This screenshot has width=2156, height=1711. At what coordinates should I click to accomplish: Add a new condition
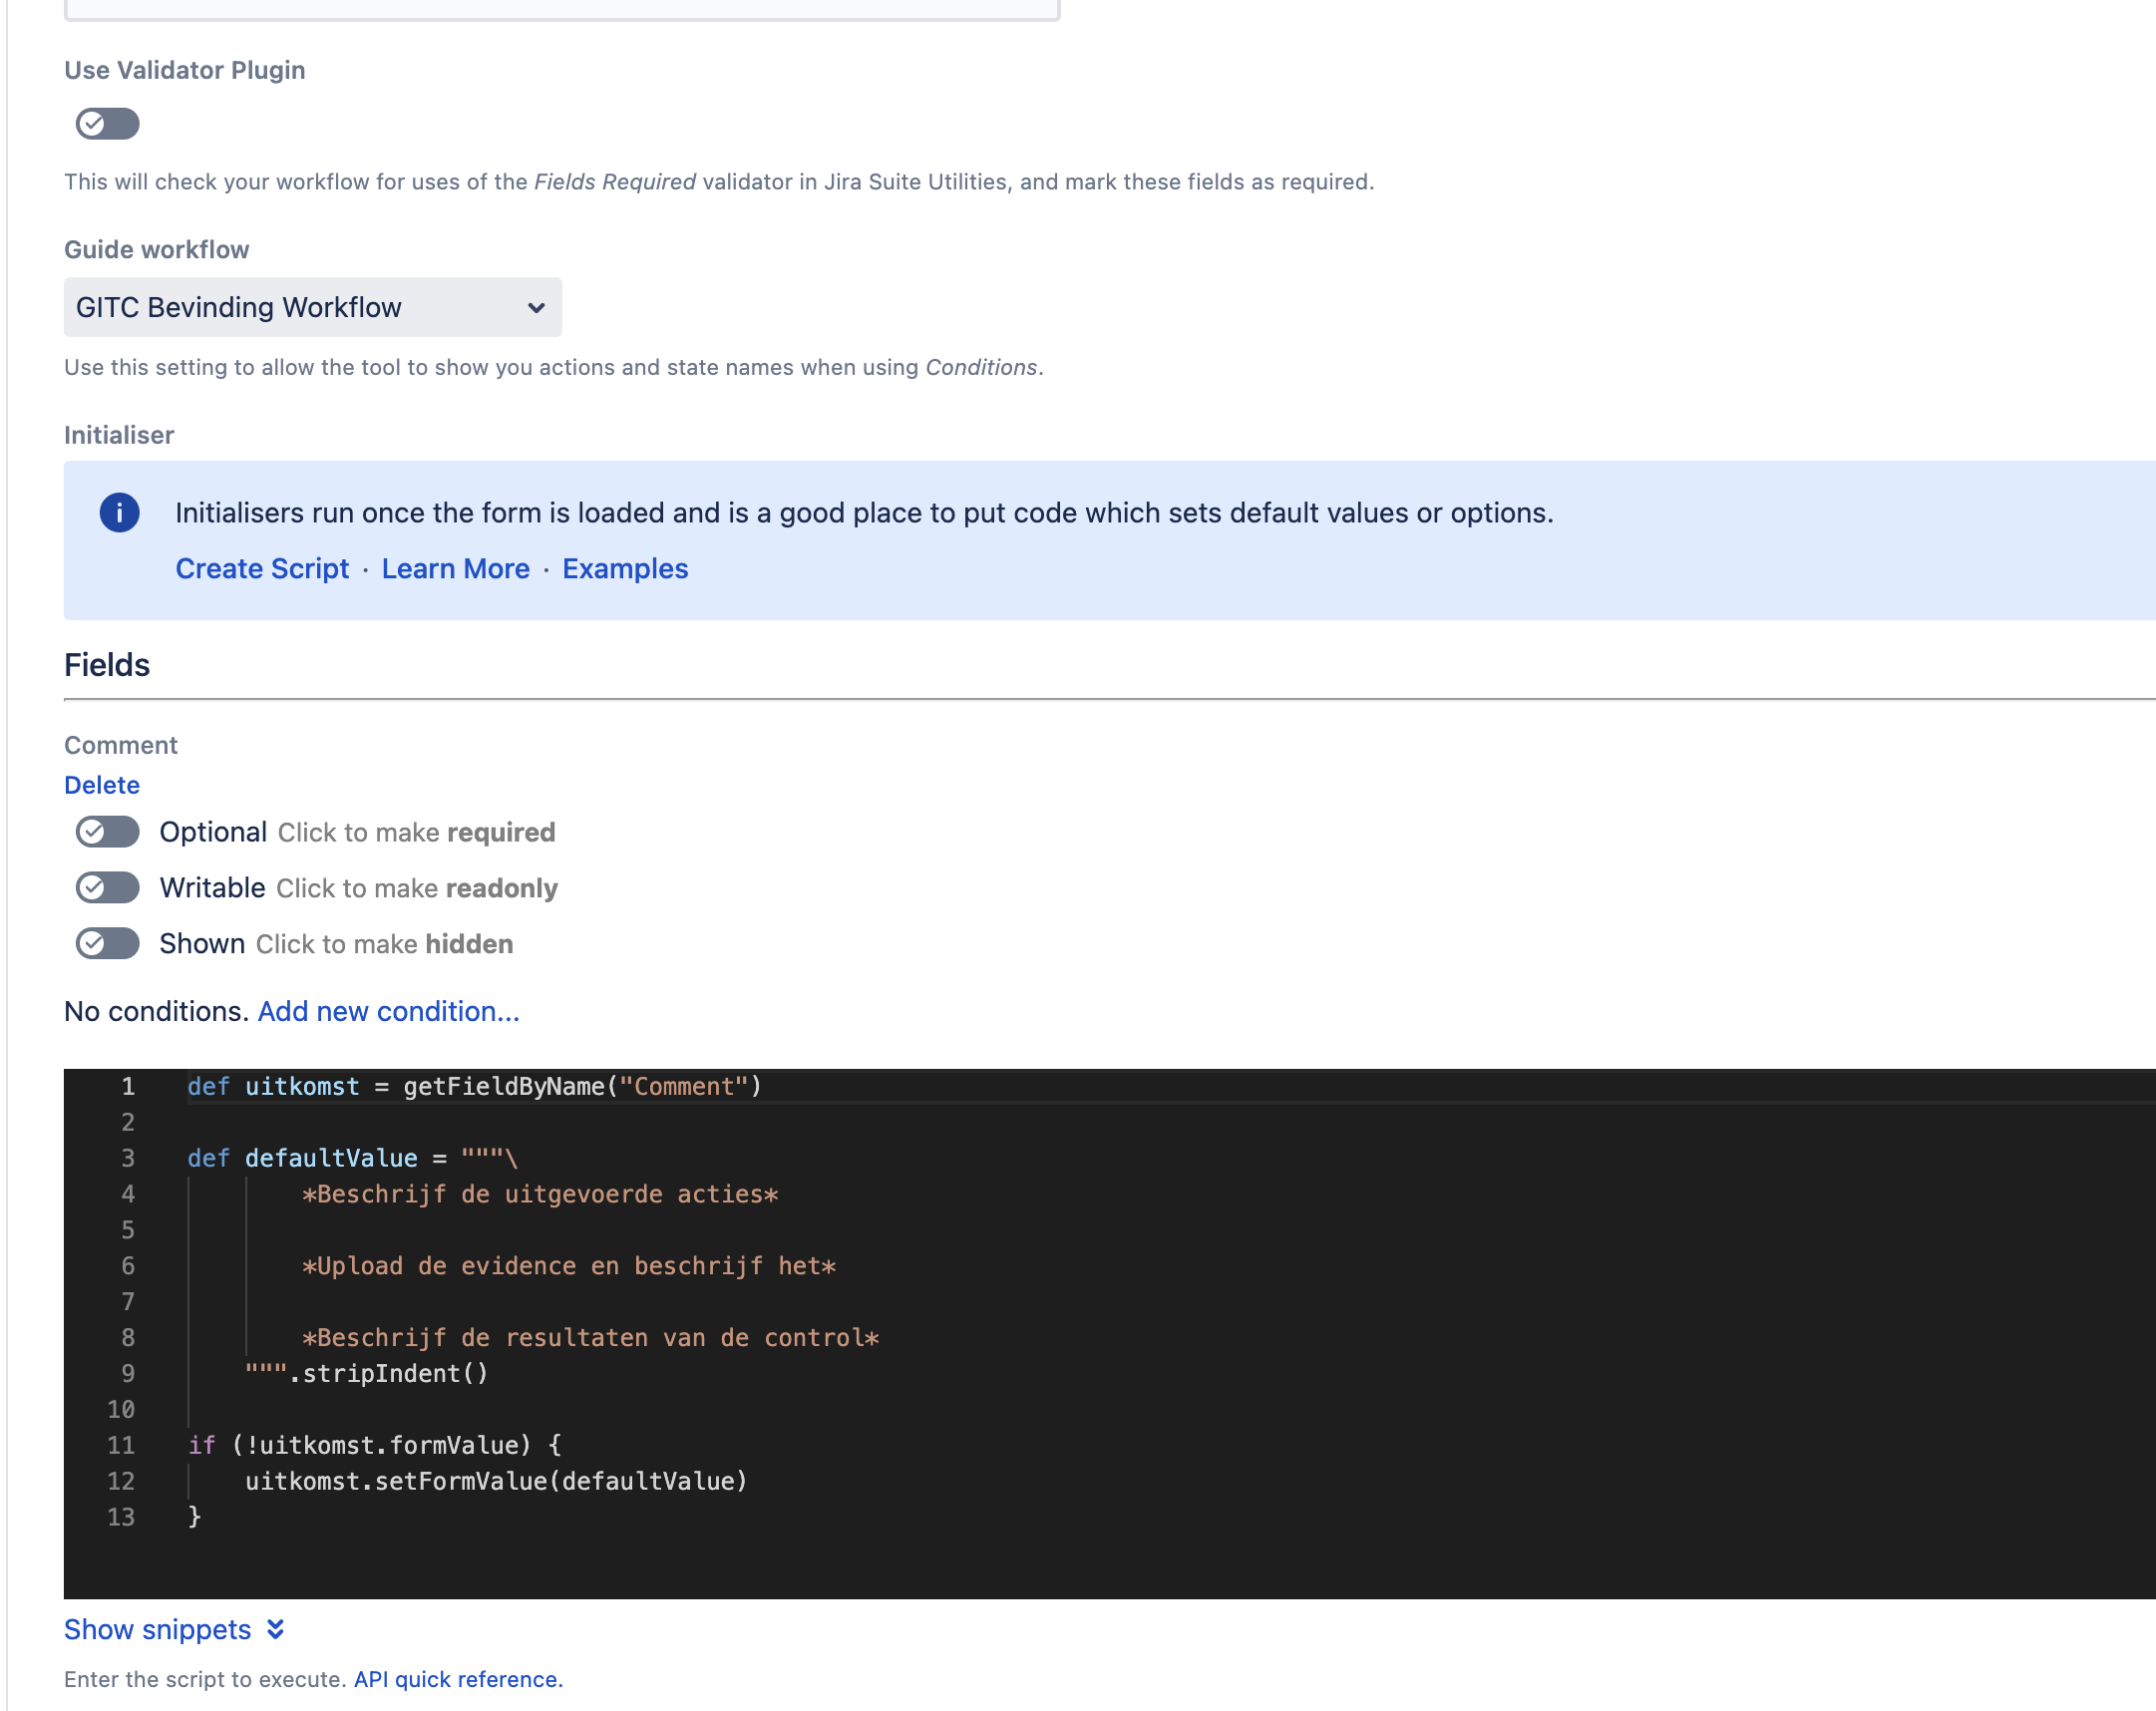(387, 1011)
